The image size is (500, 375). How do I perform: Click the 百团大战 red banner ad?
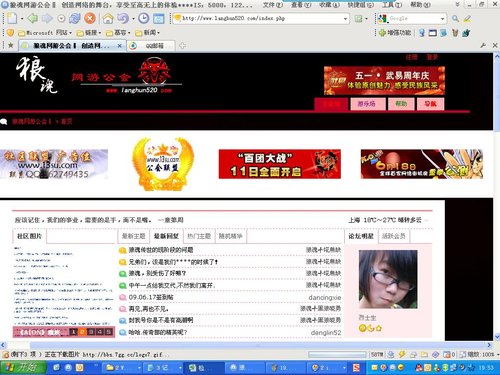280,164
